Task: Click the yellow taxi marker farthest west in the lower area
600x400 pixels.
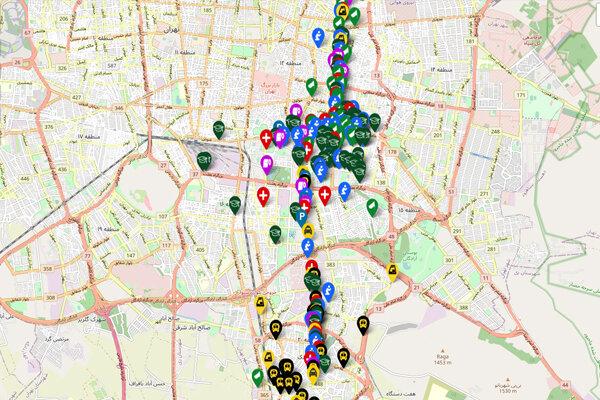Action: tap(260, 303)
